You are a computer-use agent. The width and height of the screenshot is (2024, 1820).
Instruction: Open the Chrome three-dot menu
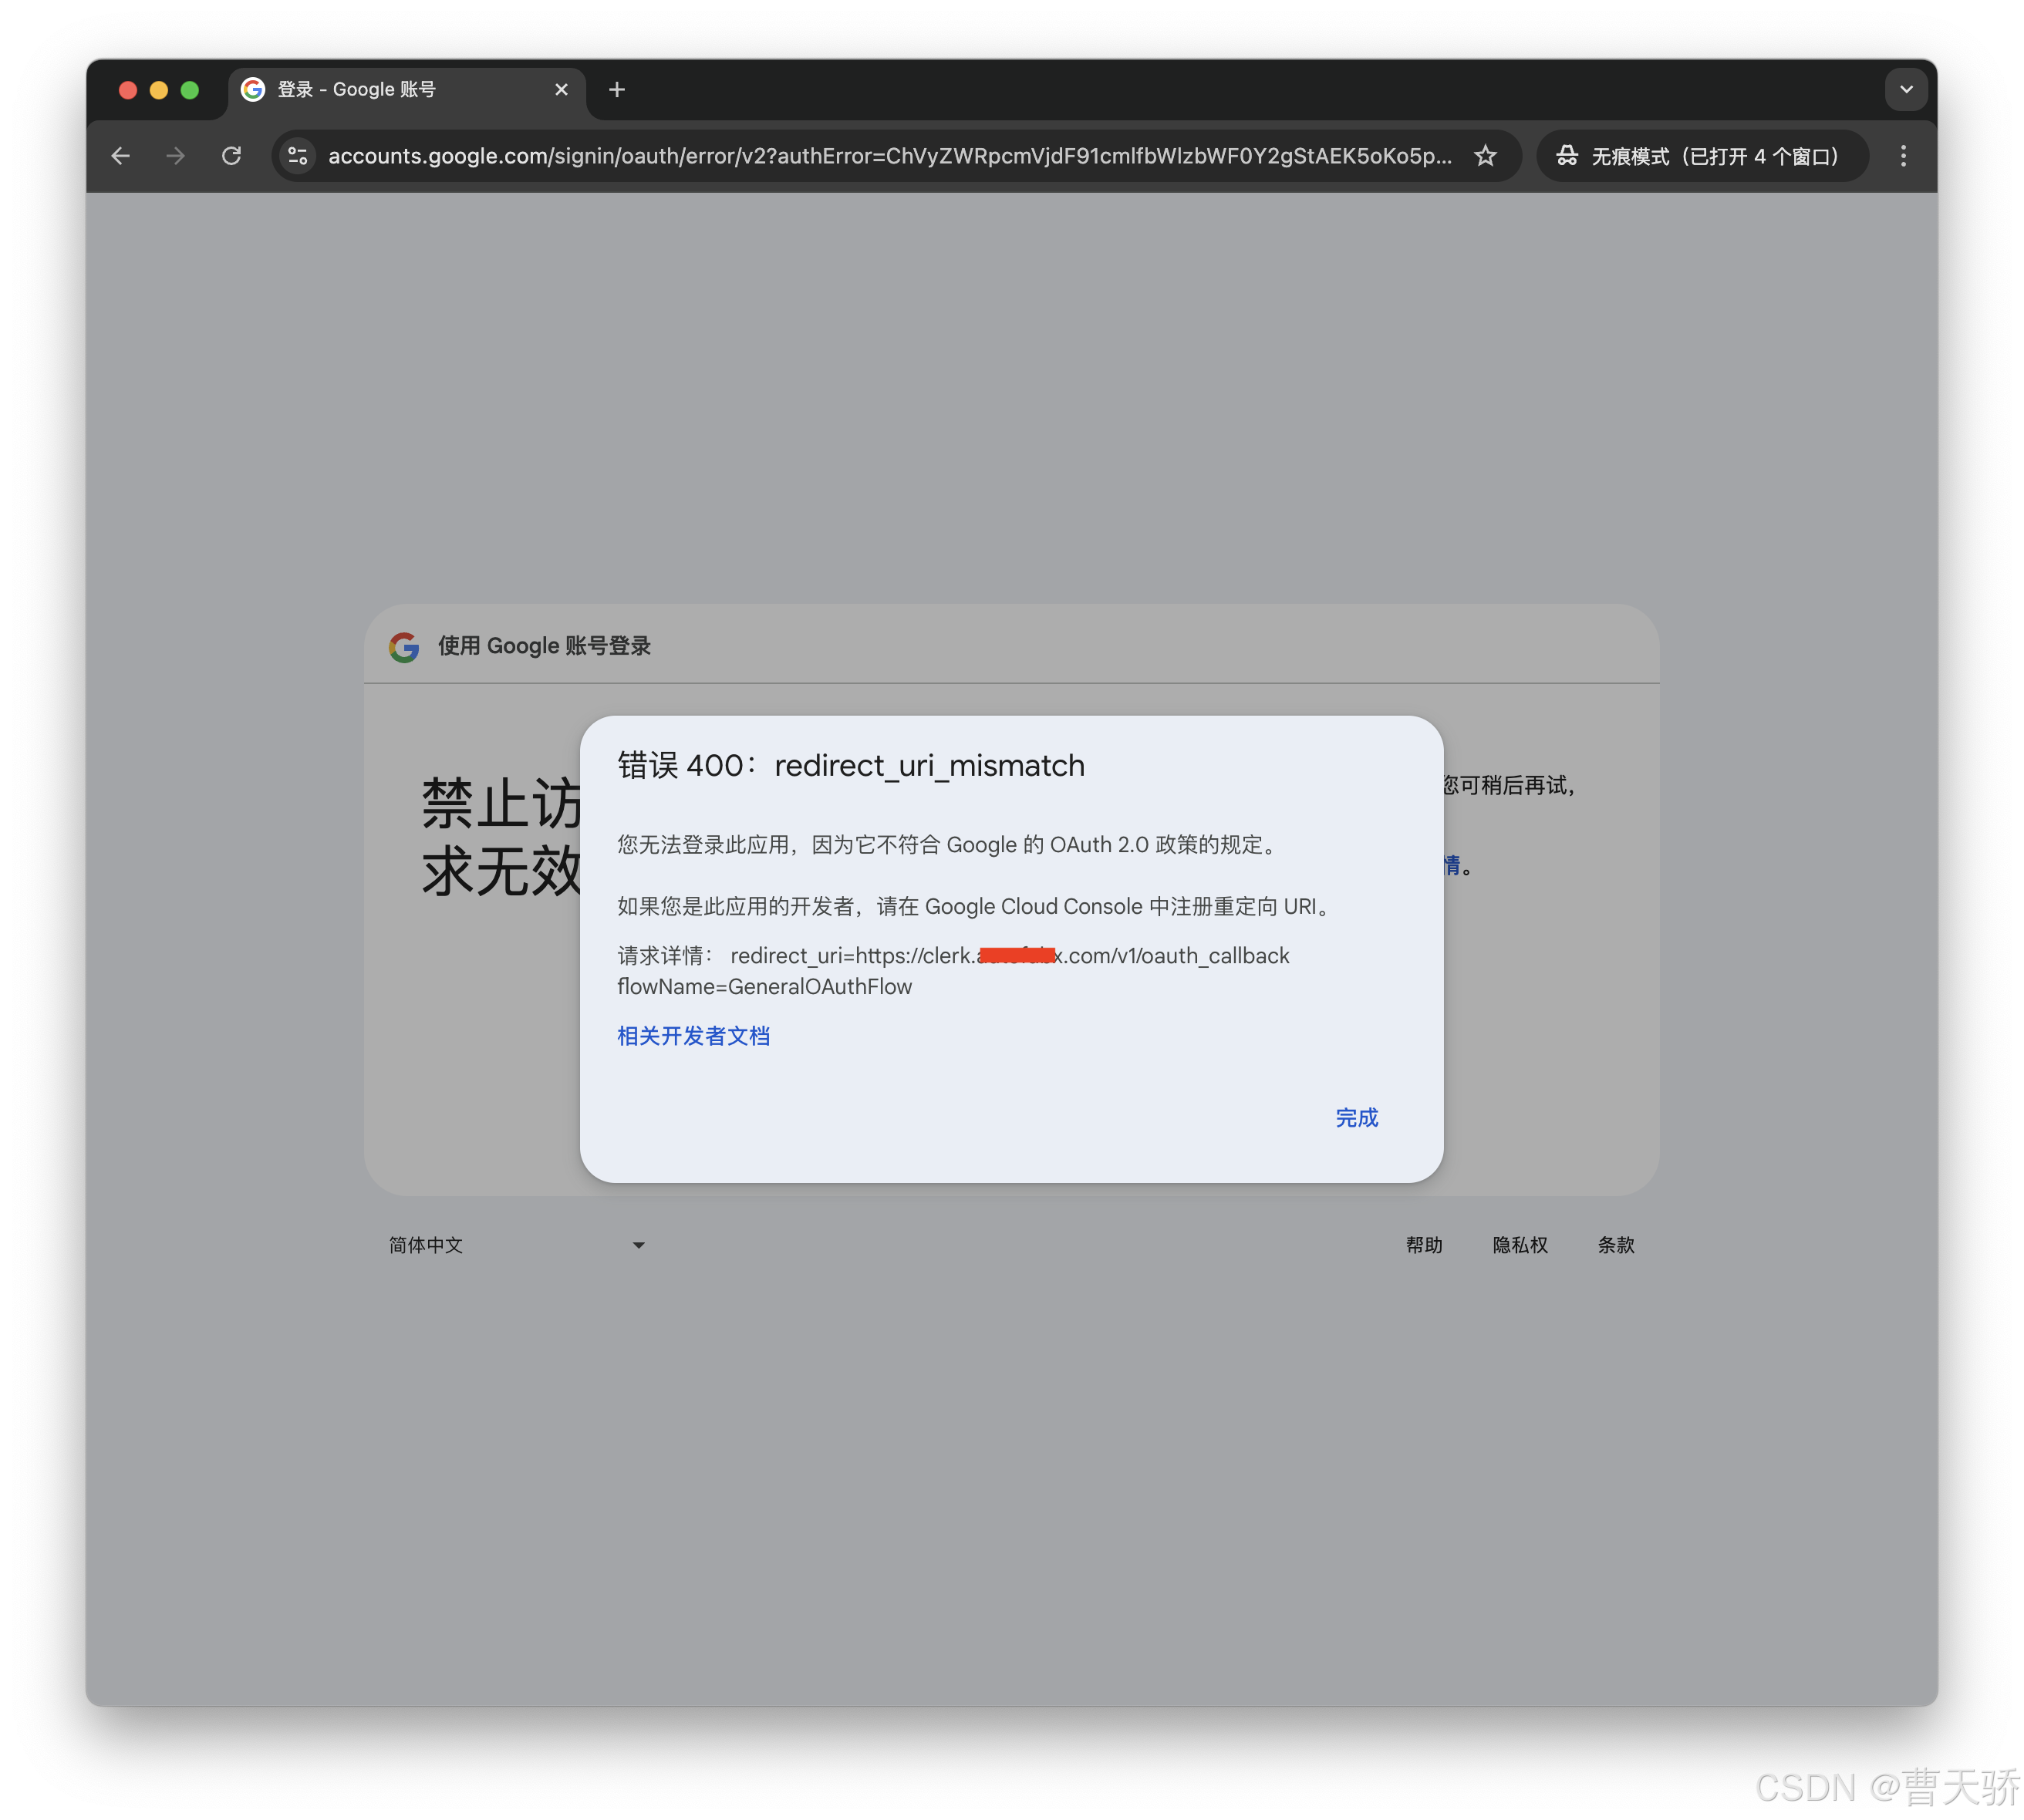(1902, 156)
